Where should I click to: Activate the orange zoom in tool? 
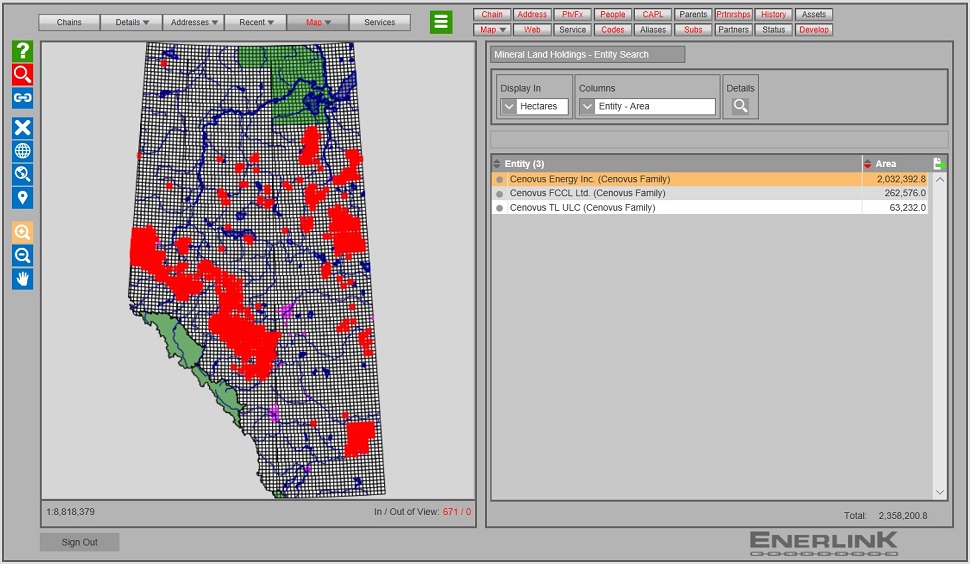click(x=22, y=232)
